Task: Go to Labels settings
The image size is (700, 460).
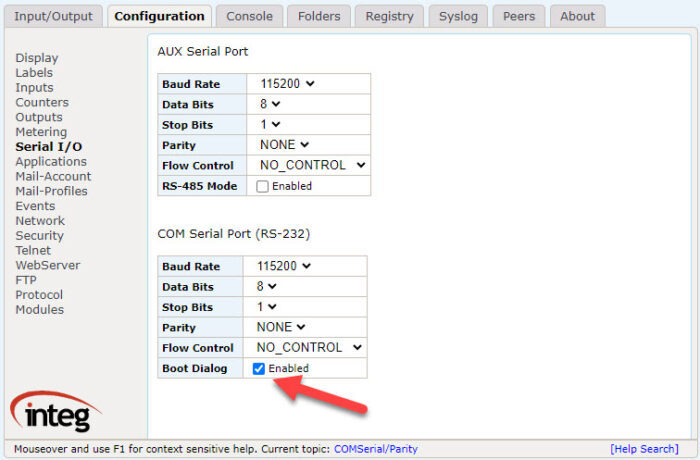Action: coord(34,73)
